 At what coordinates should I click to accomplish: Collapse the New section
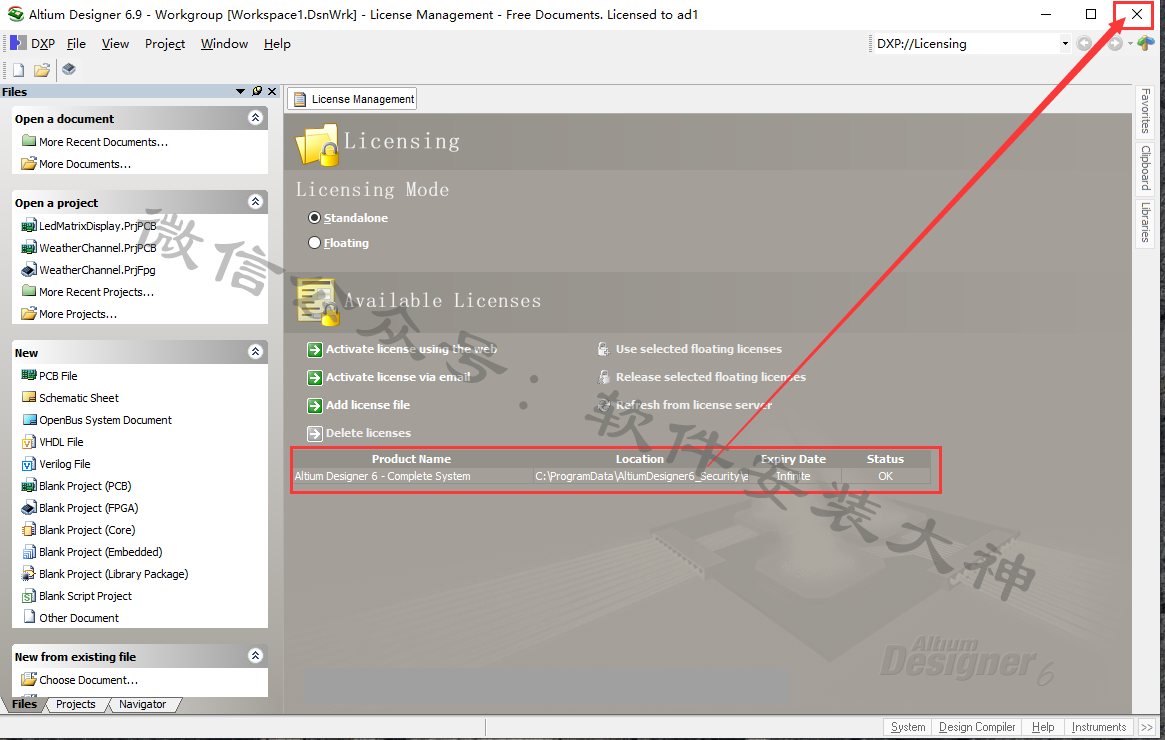coord(256,351)
